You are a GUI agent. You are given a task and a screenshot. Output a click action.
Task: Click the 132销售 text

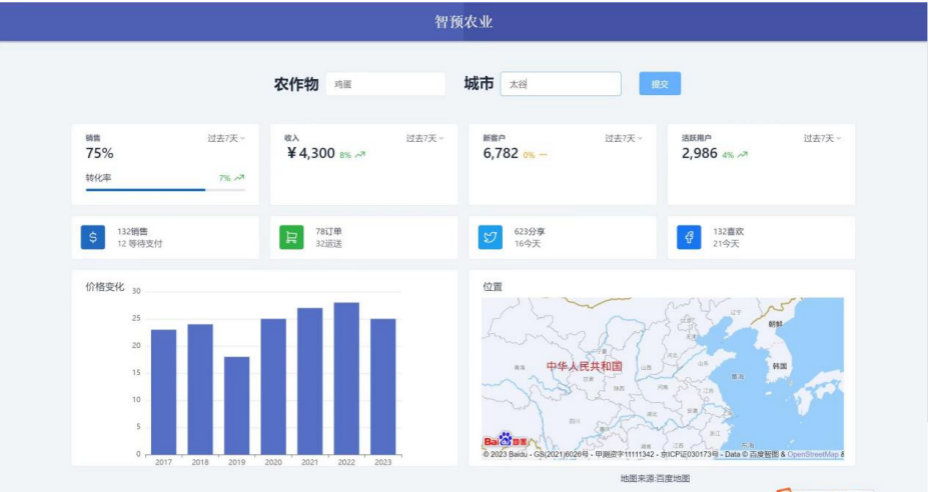coord(132,231)
